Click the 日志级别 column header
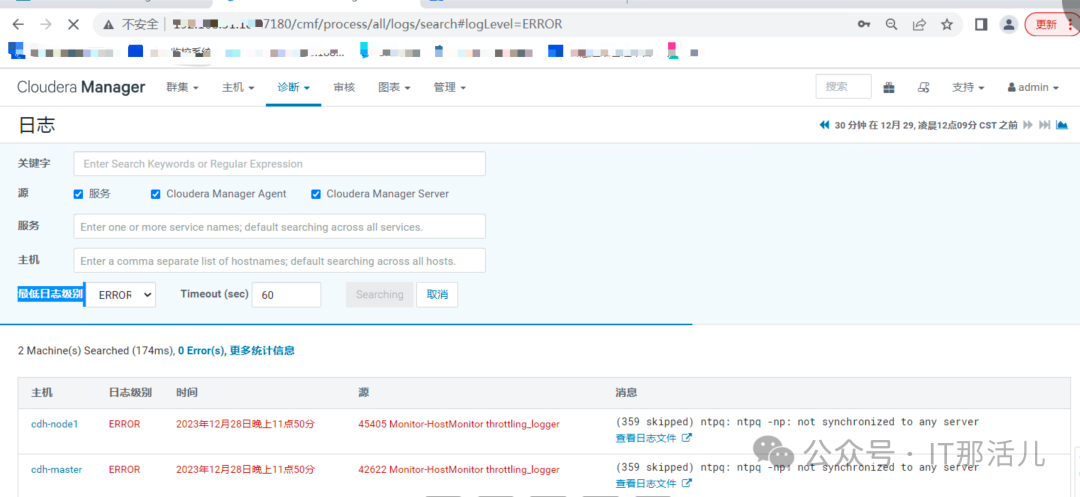 click(x=130, y=392)
